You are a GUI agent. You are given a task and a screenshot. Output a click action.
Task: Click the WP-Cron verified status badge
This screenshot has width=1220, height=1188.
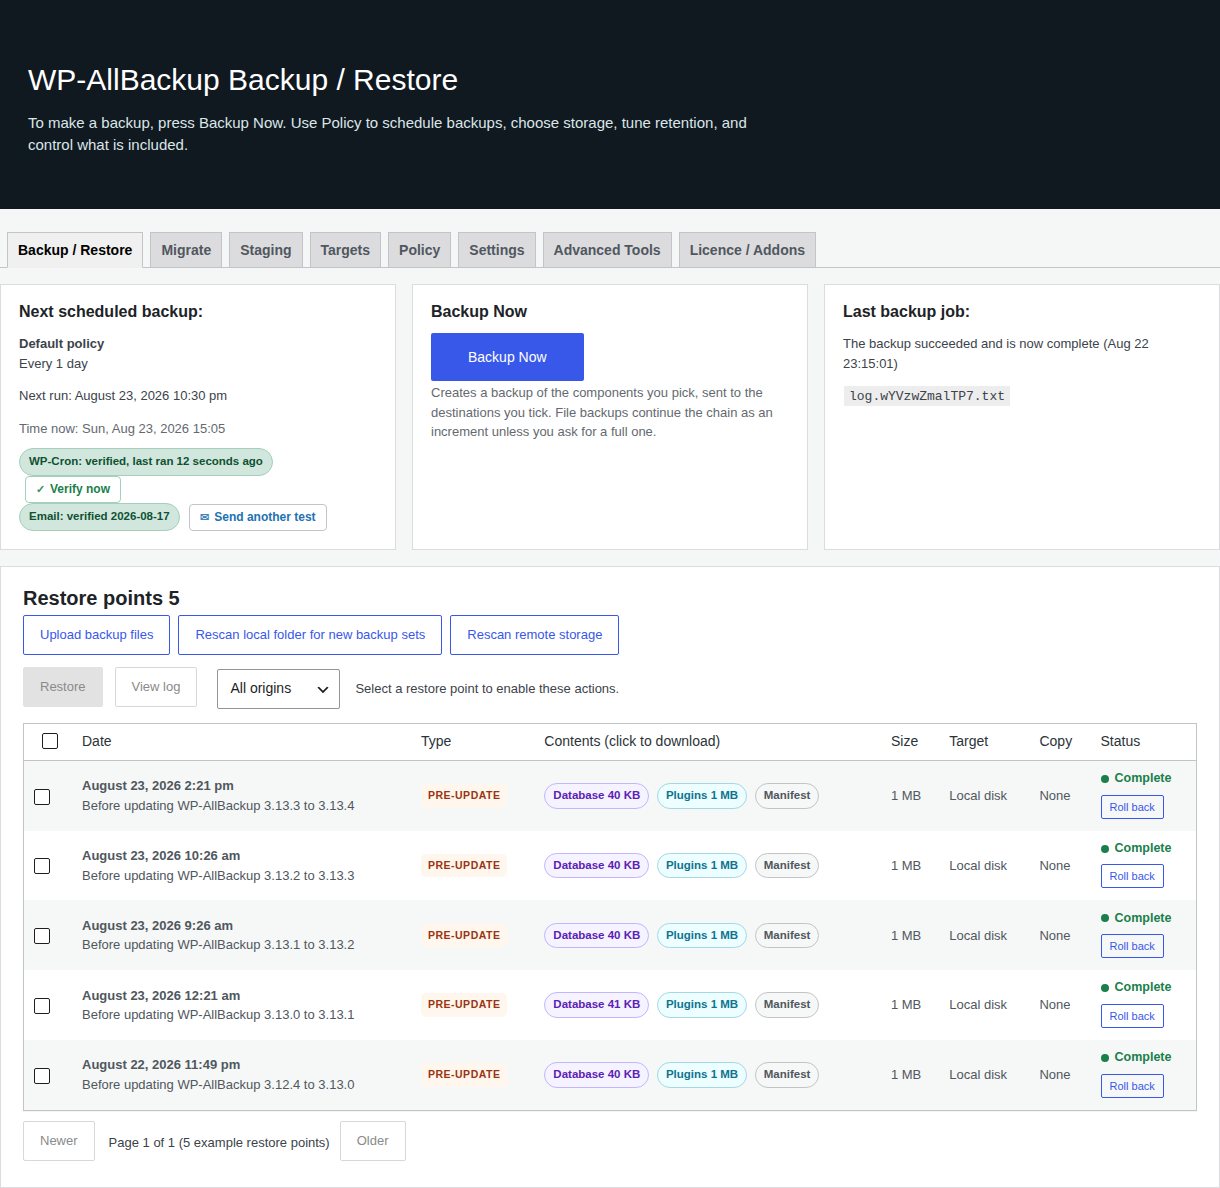tap(146, 462)
